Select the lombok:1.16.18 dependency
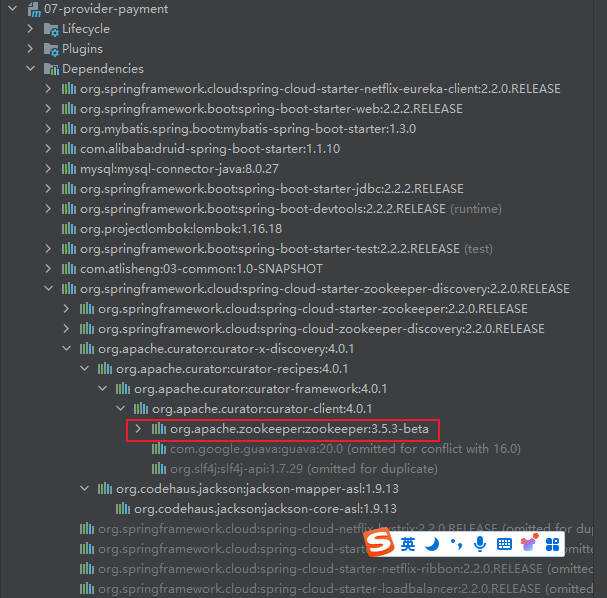 [166, 229]
